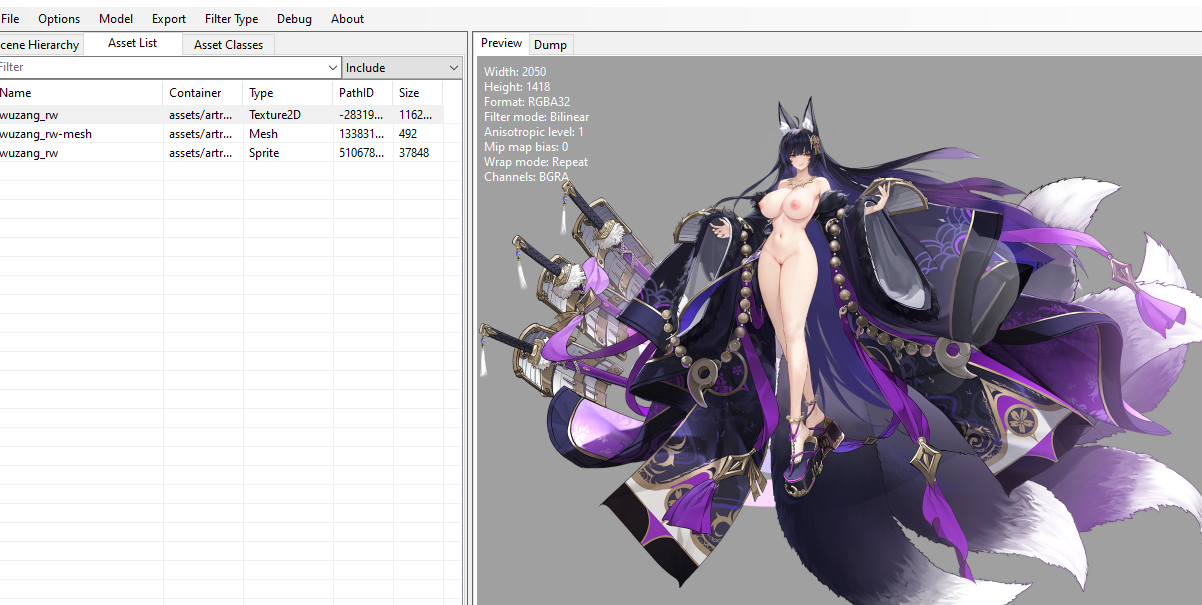This screenshot has width=1202, height=605.
Task: Focus the Filter text field
Action: tap(162, 68)
